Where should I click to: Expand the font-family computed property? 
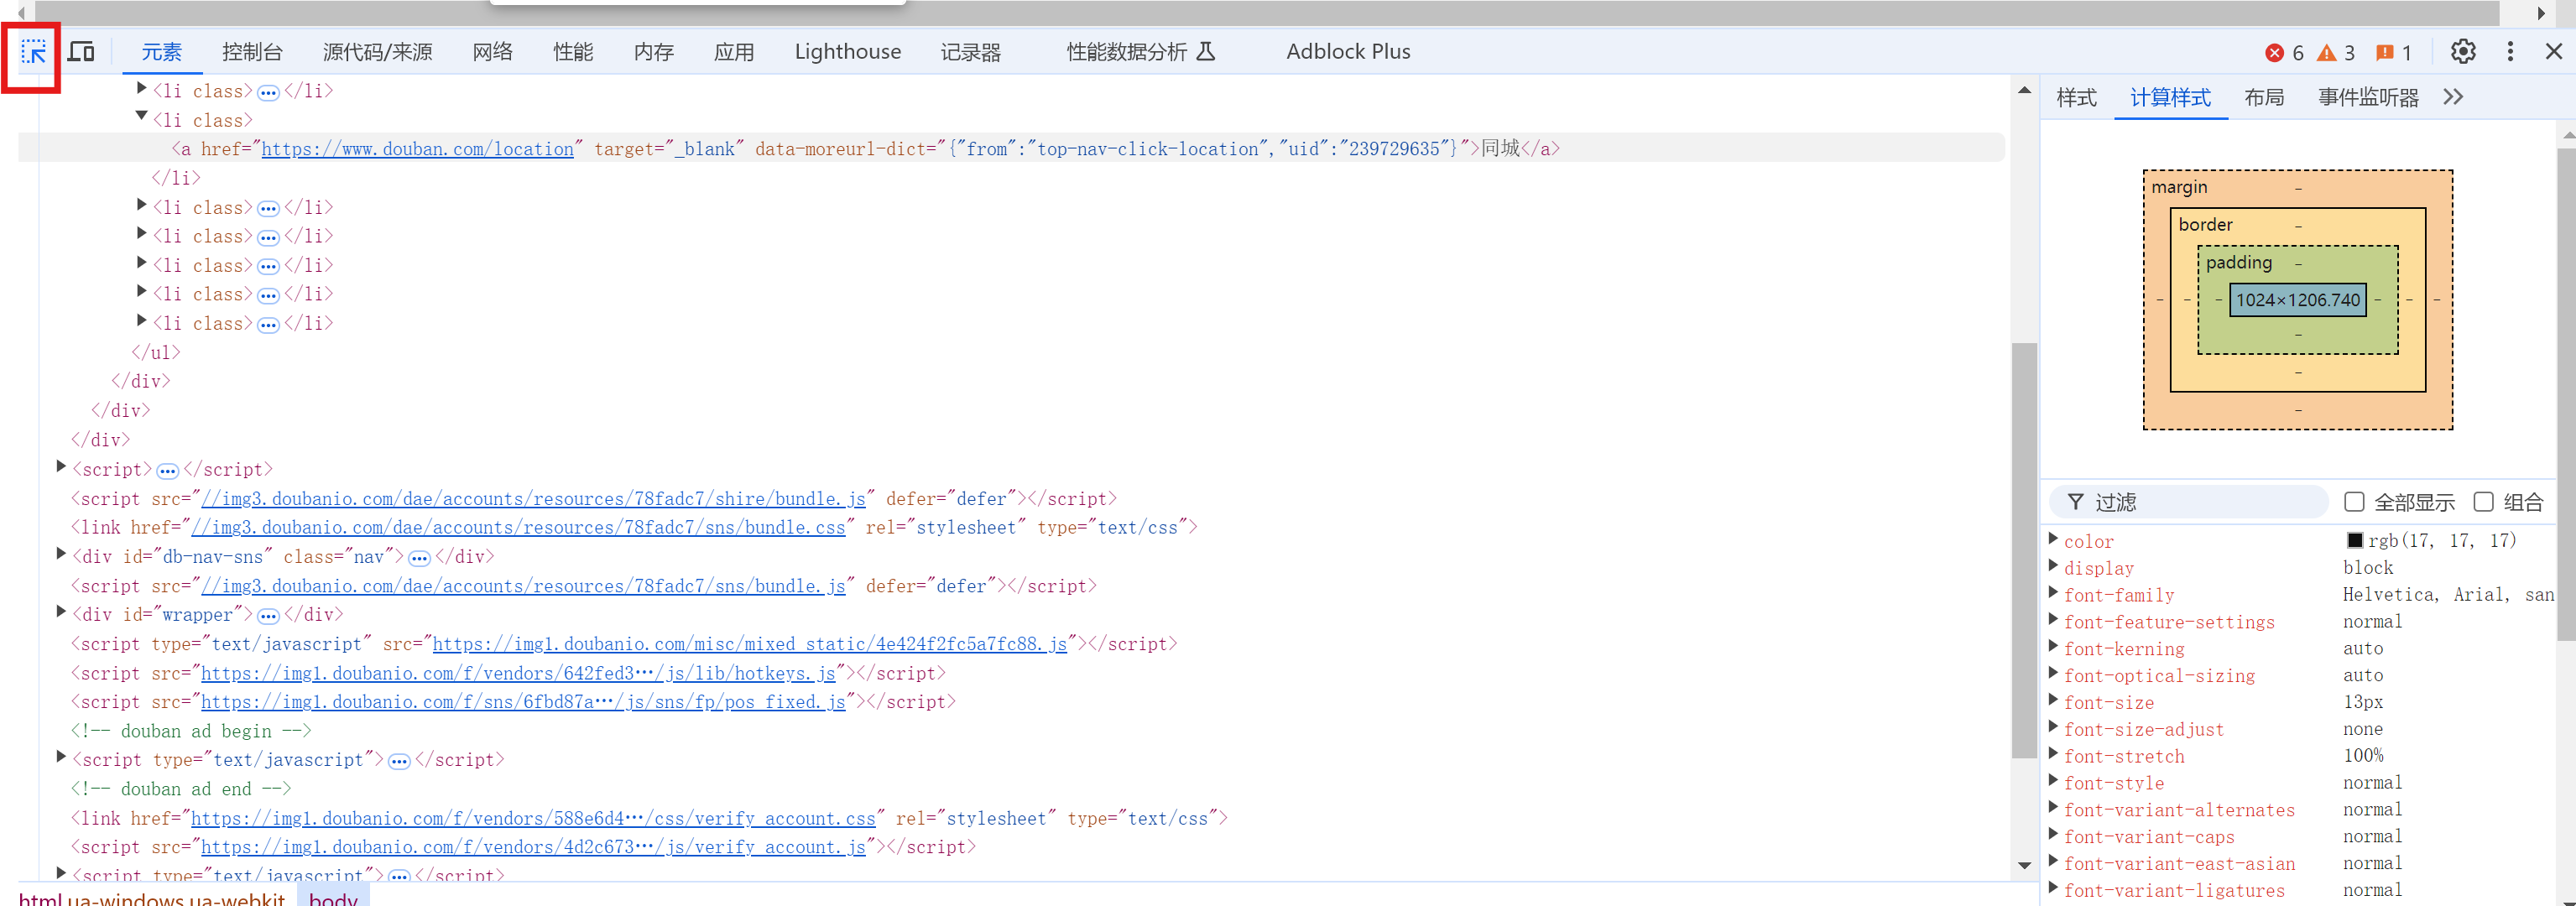pyautogui.click(x=2053, y=593)
